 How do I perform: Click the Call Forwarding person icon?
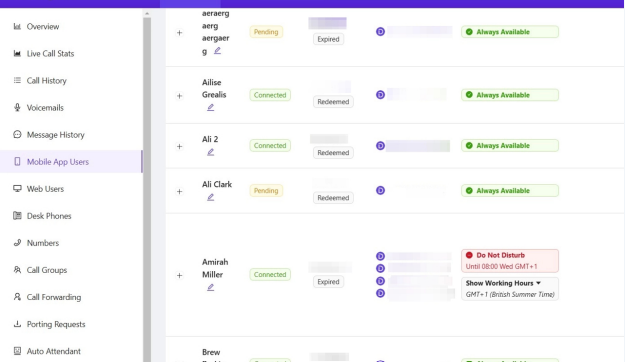pos(17,297)
